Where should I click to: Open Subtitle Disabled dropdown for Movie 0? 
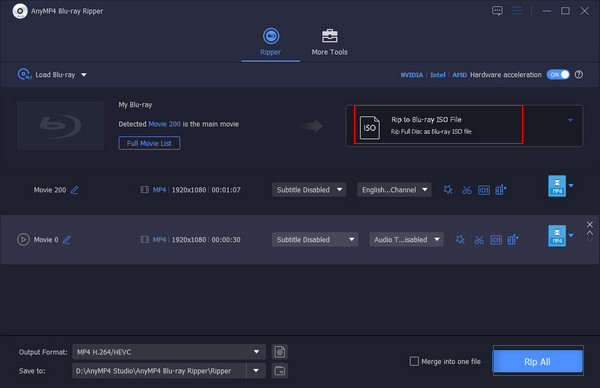coord(315,240)
